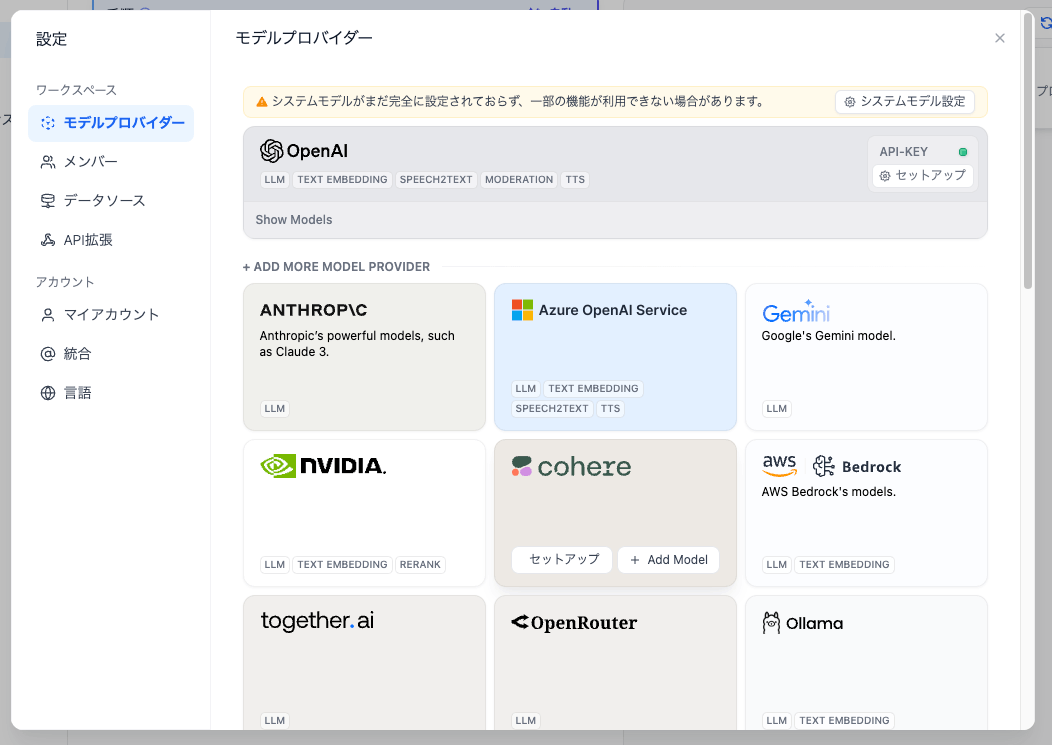The width and height of the screenshot is (1052, 745).
Task: Click the システムモデル設定 button
Action: pyautogui.click(x=904, y=101)
